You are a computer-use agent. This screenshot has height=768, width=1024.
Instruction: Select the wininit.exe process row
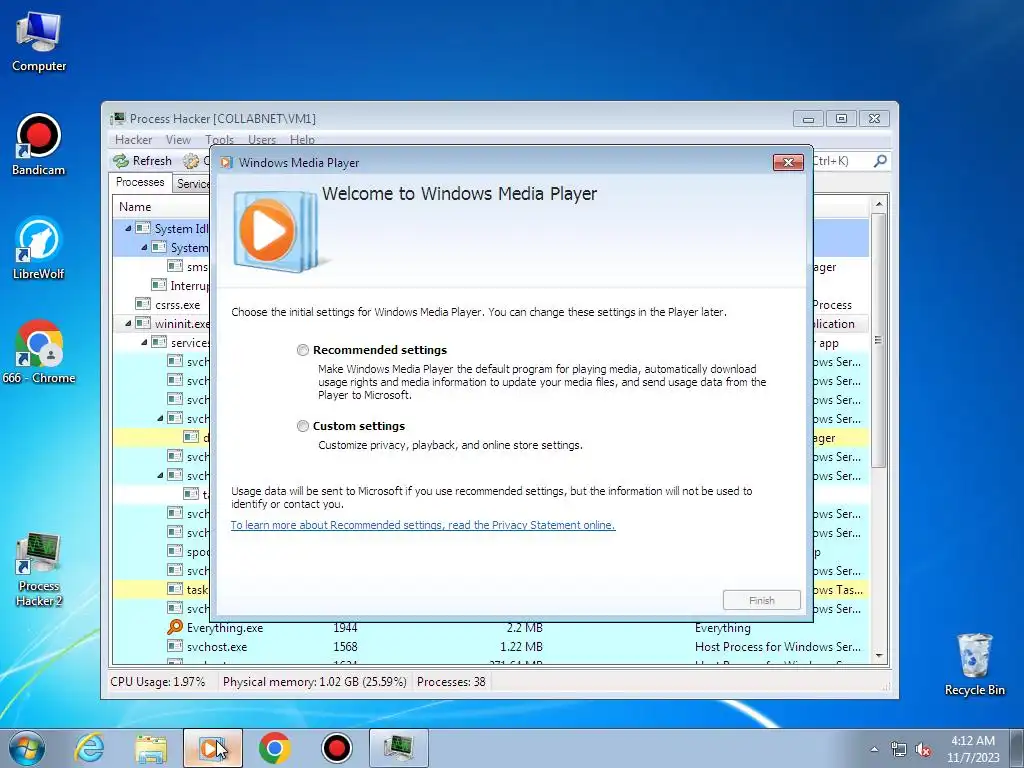pyautogui.click(x=162, y=323)
